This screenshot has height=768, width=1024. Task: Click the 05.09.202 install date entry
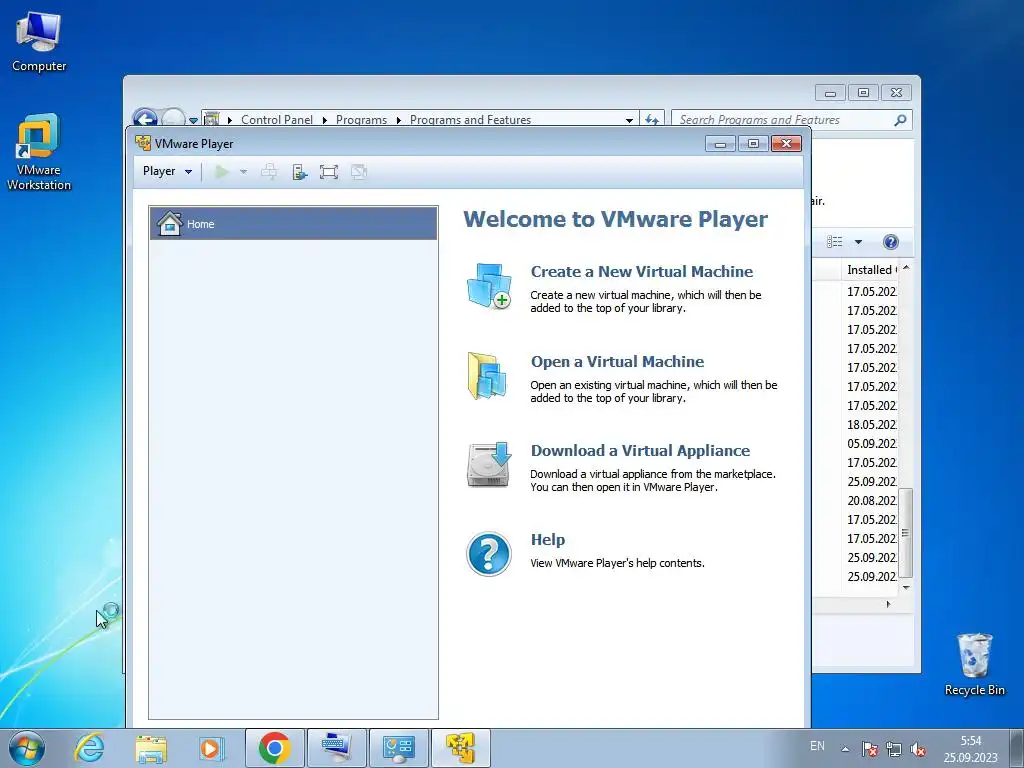[x=871, y=443]
